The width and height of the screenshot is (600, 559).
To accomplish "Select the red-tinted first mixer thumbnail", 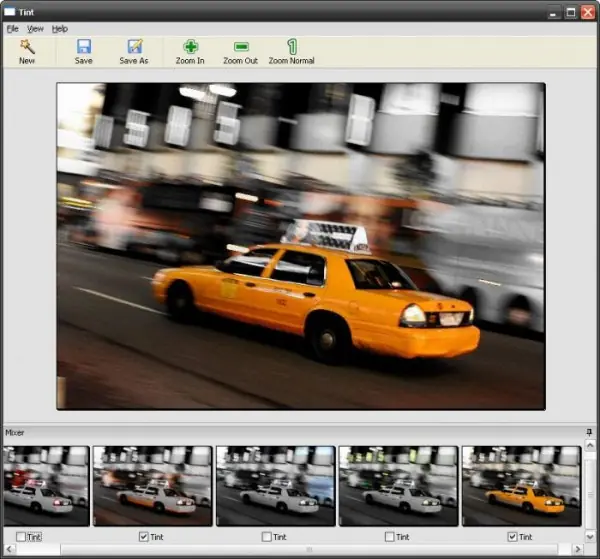I will tap(46, 485).
